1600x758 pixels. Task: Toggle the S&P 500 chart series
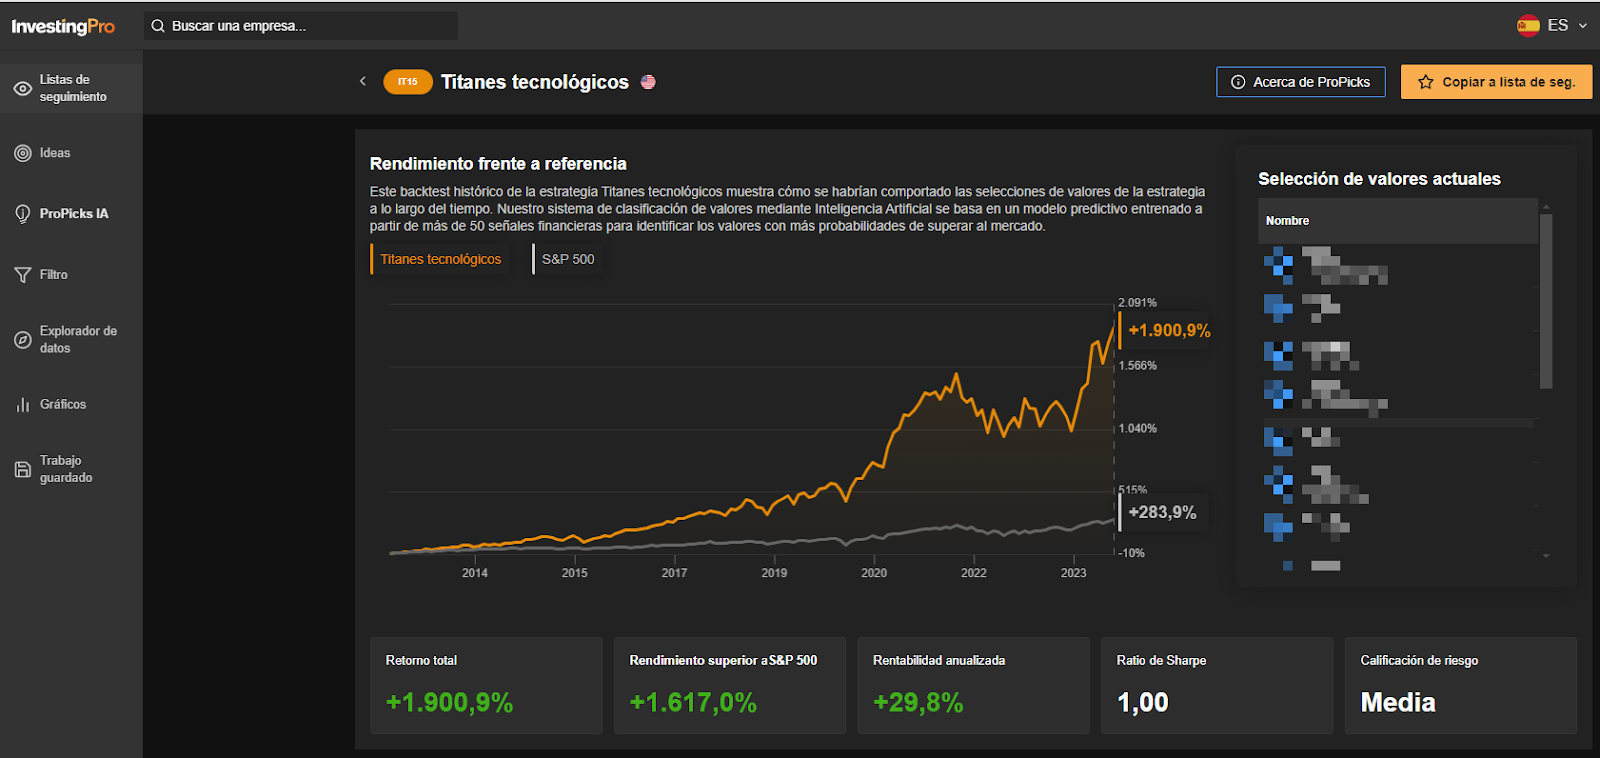pos(568,259)
